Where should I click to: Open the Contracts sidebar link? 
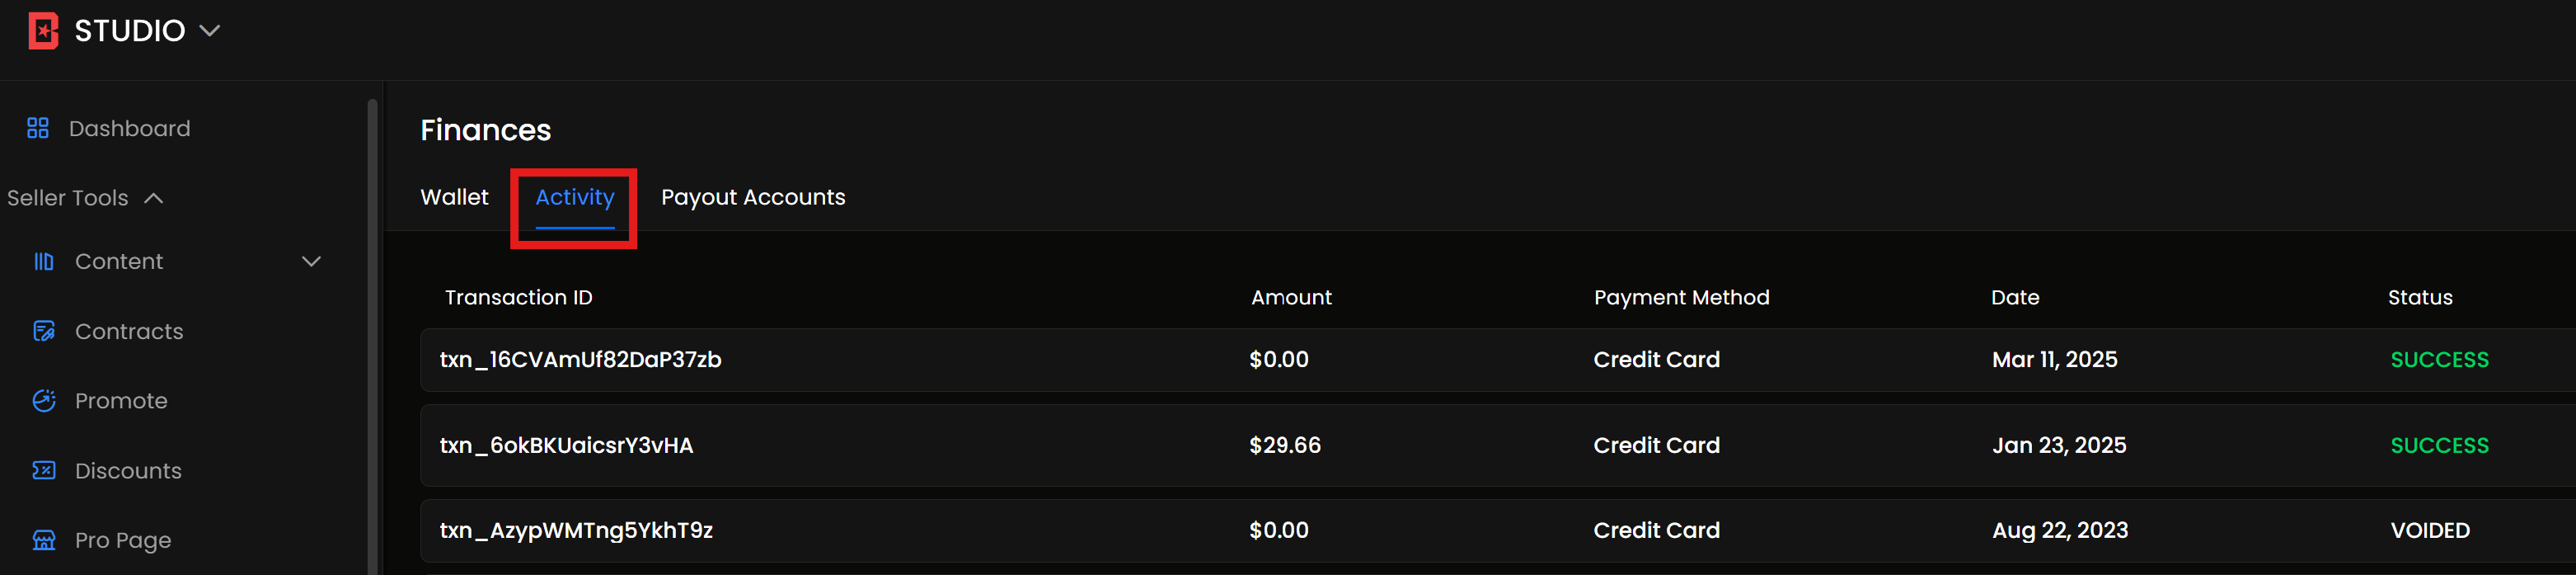point(129,331)
